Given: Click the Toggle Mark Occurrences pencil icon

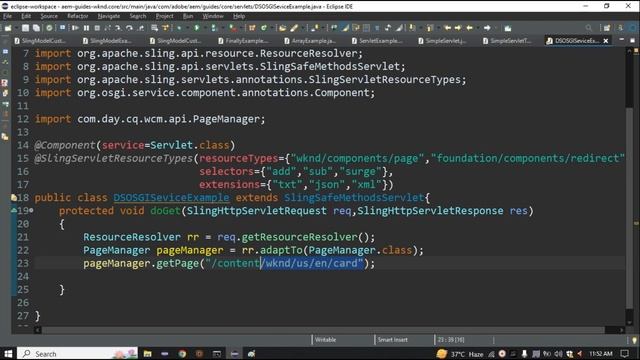Looking at the screenshot, I should point(345,28).
